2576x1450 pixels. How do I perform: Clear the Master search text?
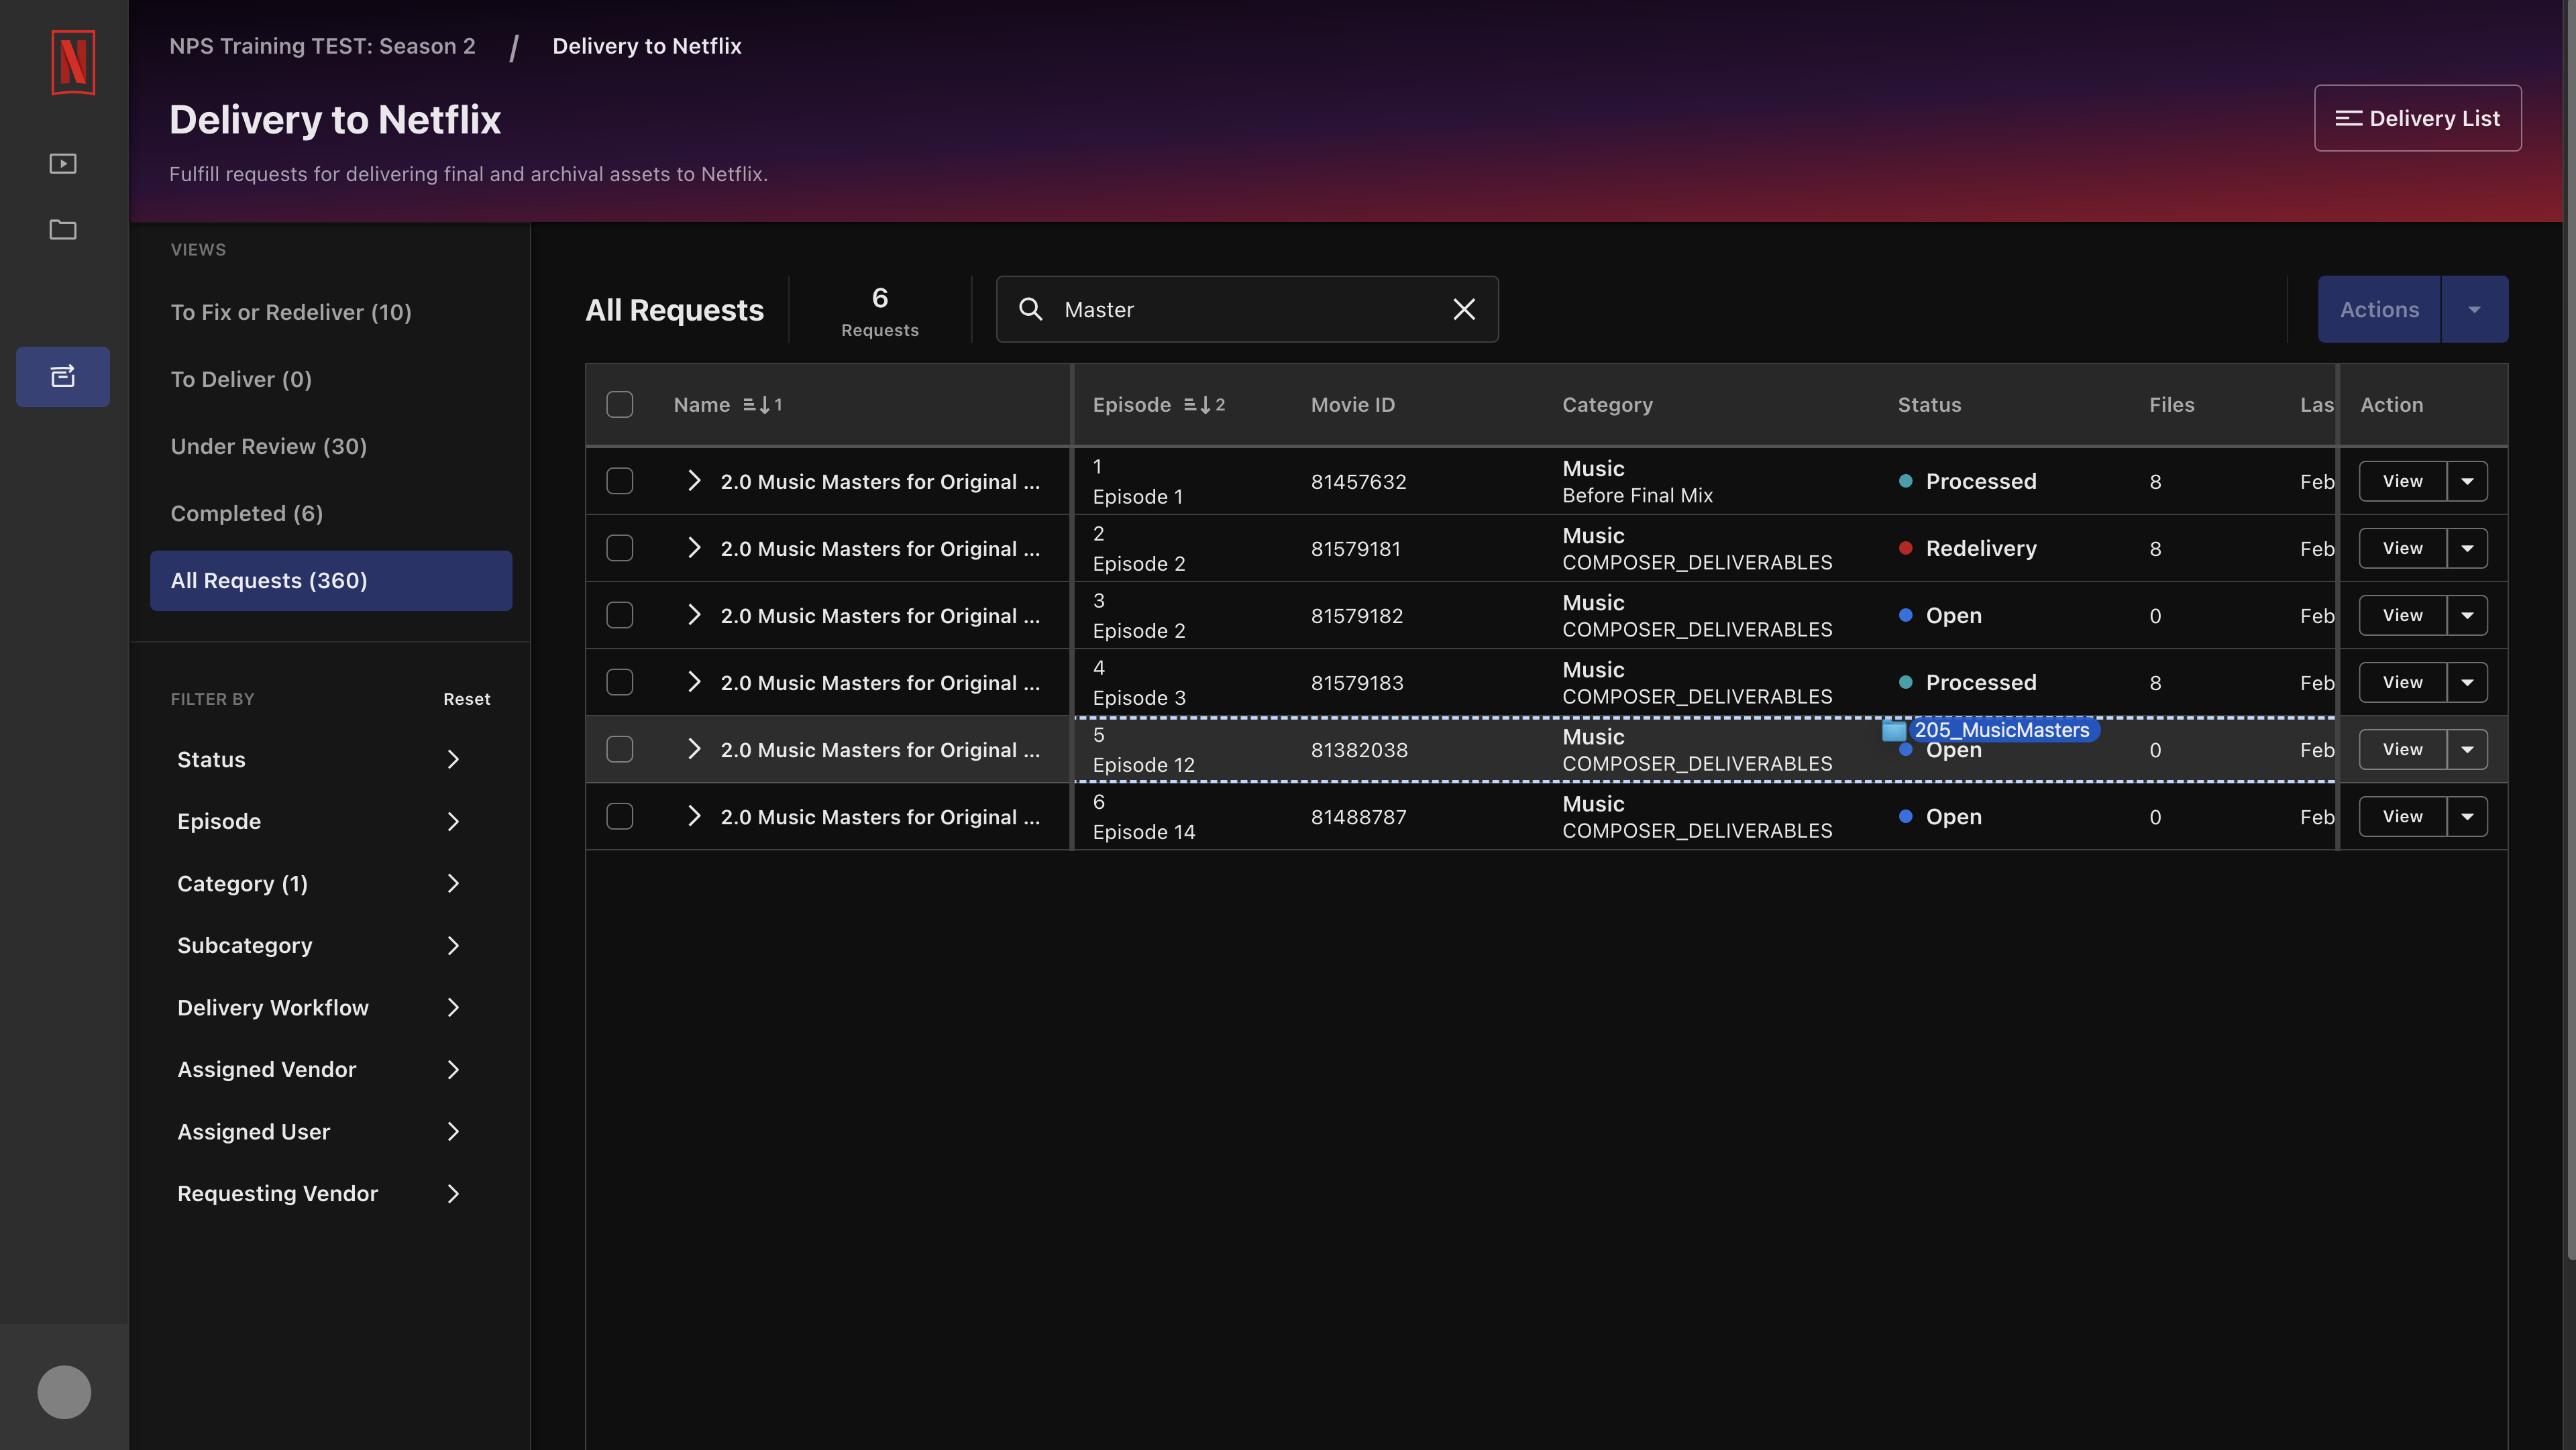[x=1464, y=309]
